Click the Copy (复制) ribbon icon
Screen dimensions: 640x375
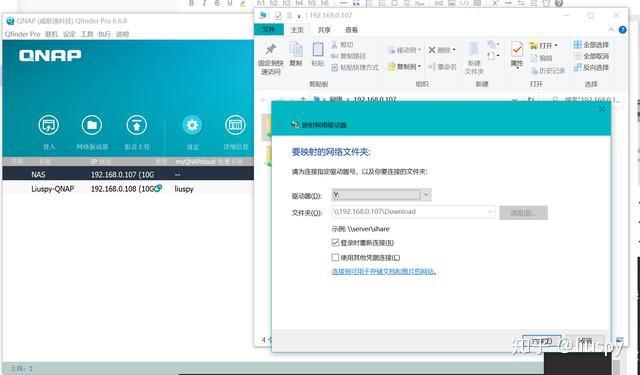click(296, 54)
